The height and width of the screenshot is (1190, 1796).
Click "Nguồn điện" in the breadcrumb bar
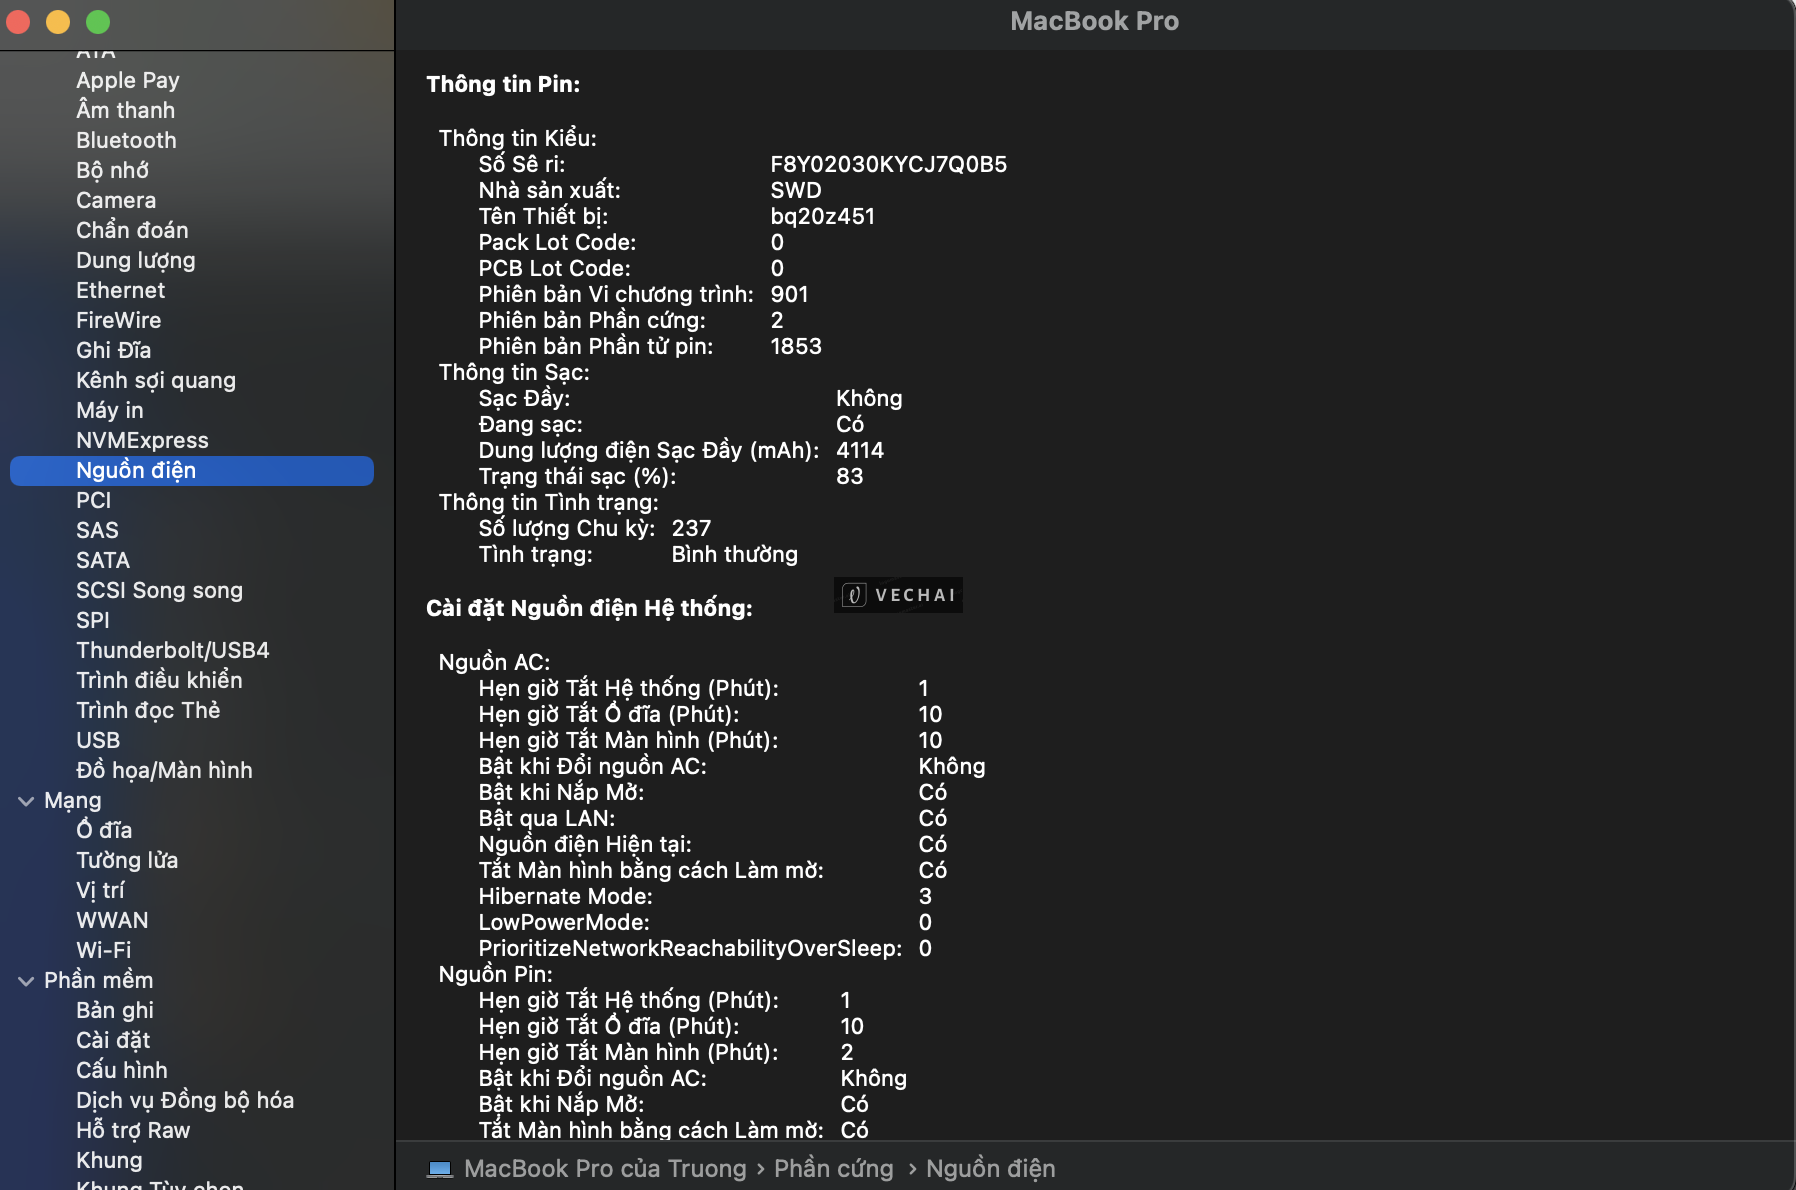[991, 1167]
